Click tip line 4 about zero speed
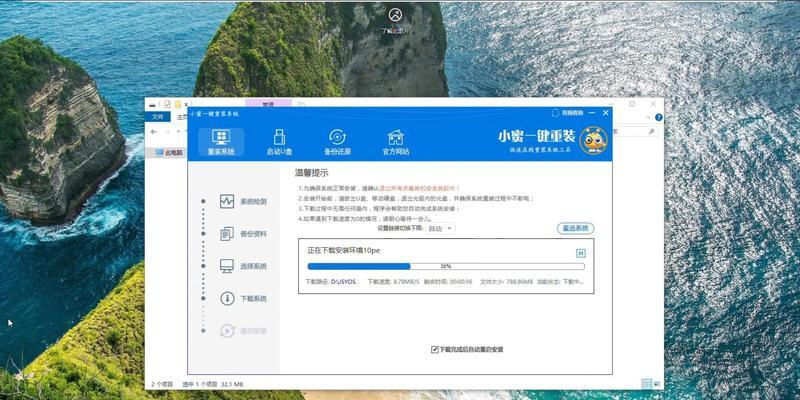This screenshot has height=400, width=800. click(364, 218)
